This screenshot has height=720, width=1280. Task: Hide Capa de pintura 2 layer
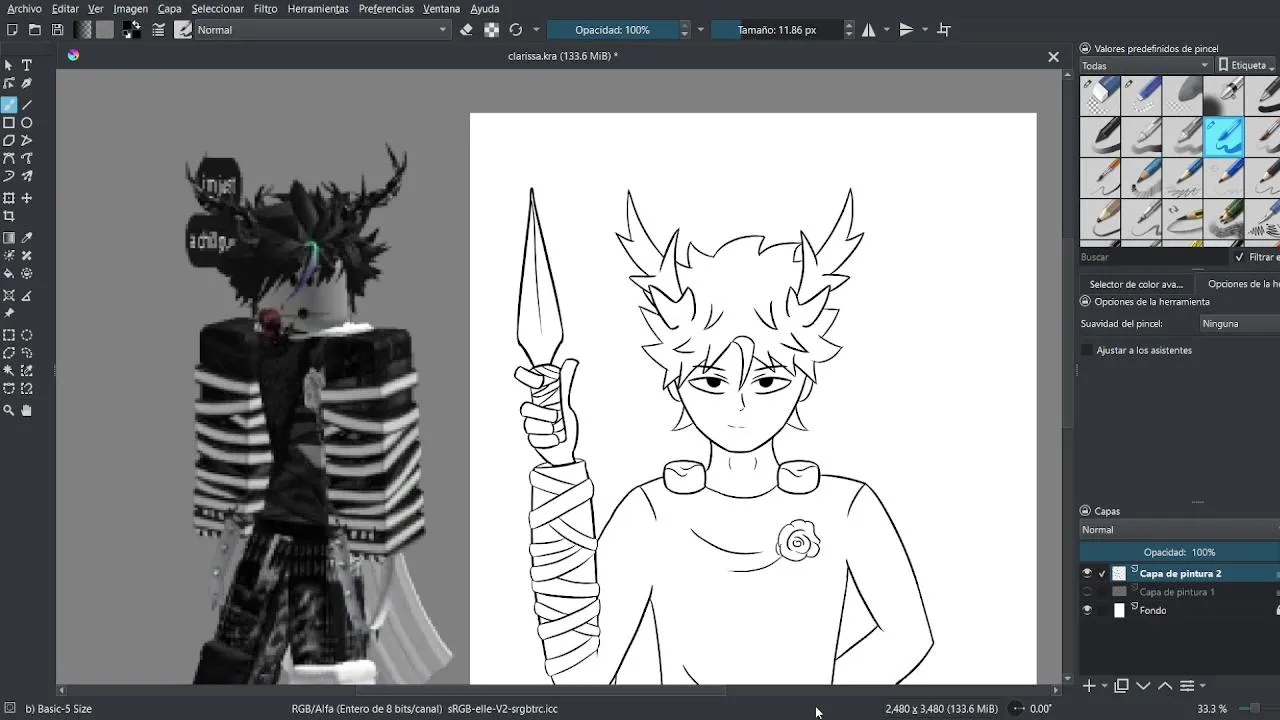coord(1087,574)
